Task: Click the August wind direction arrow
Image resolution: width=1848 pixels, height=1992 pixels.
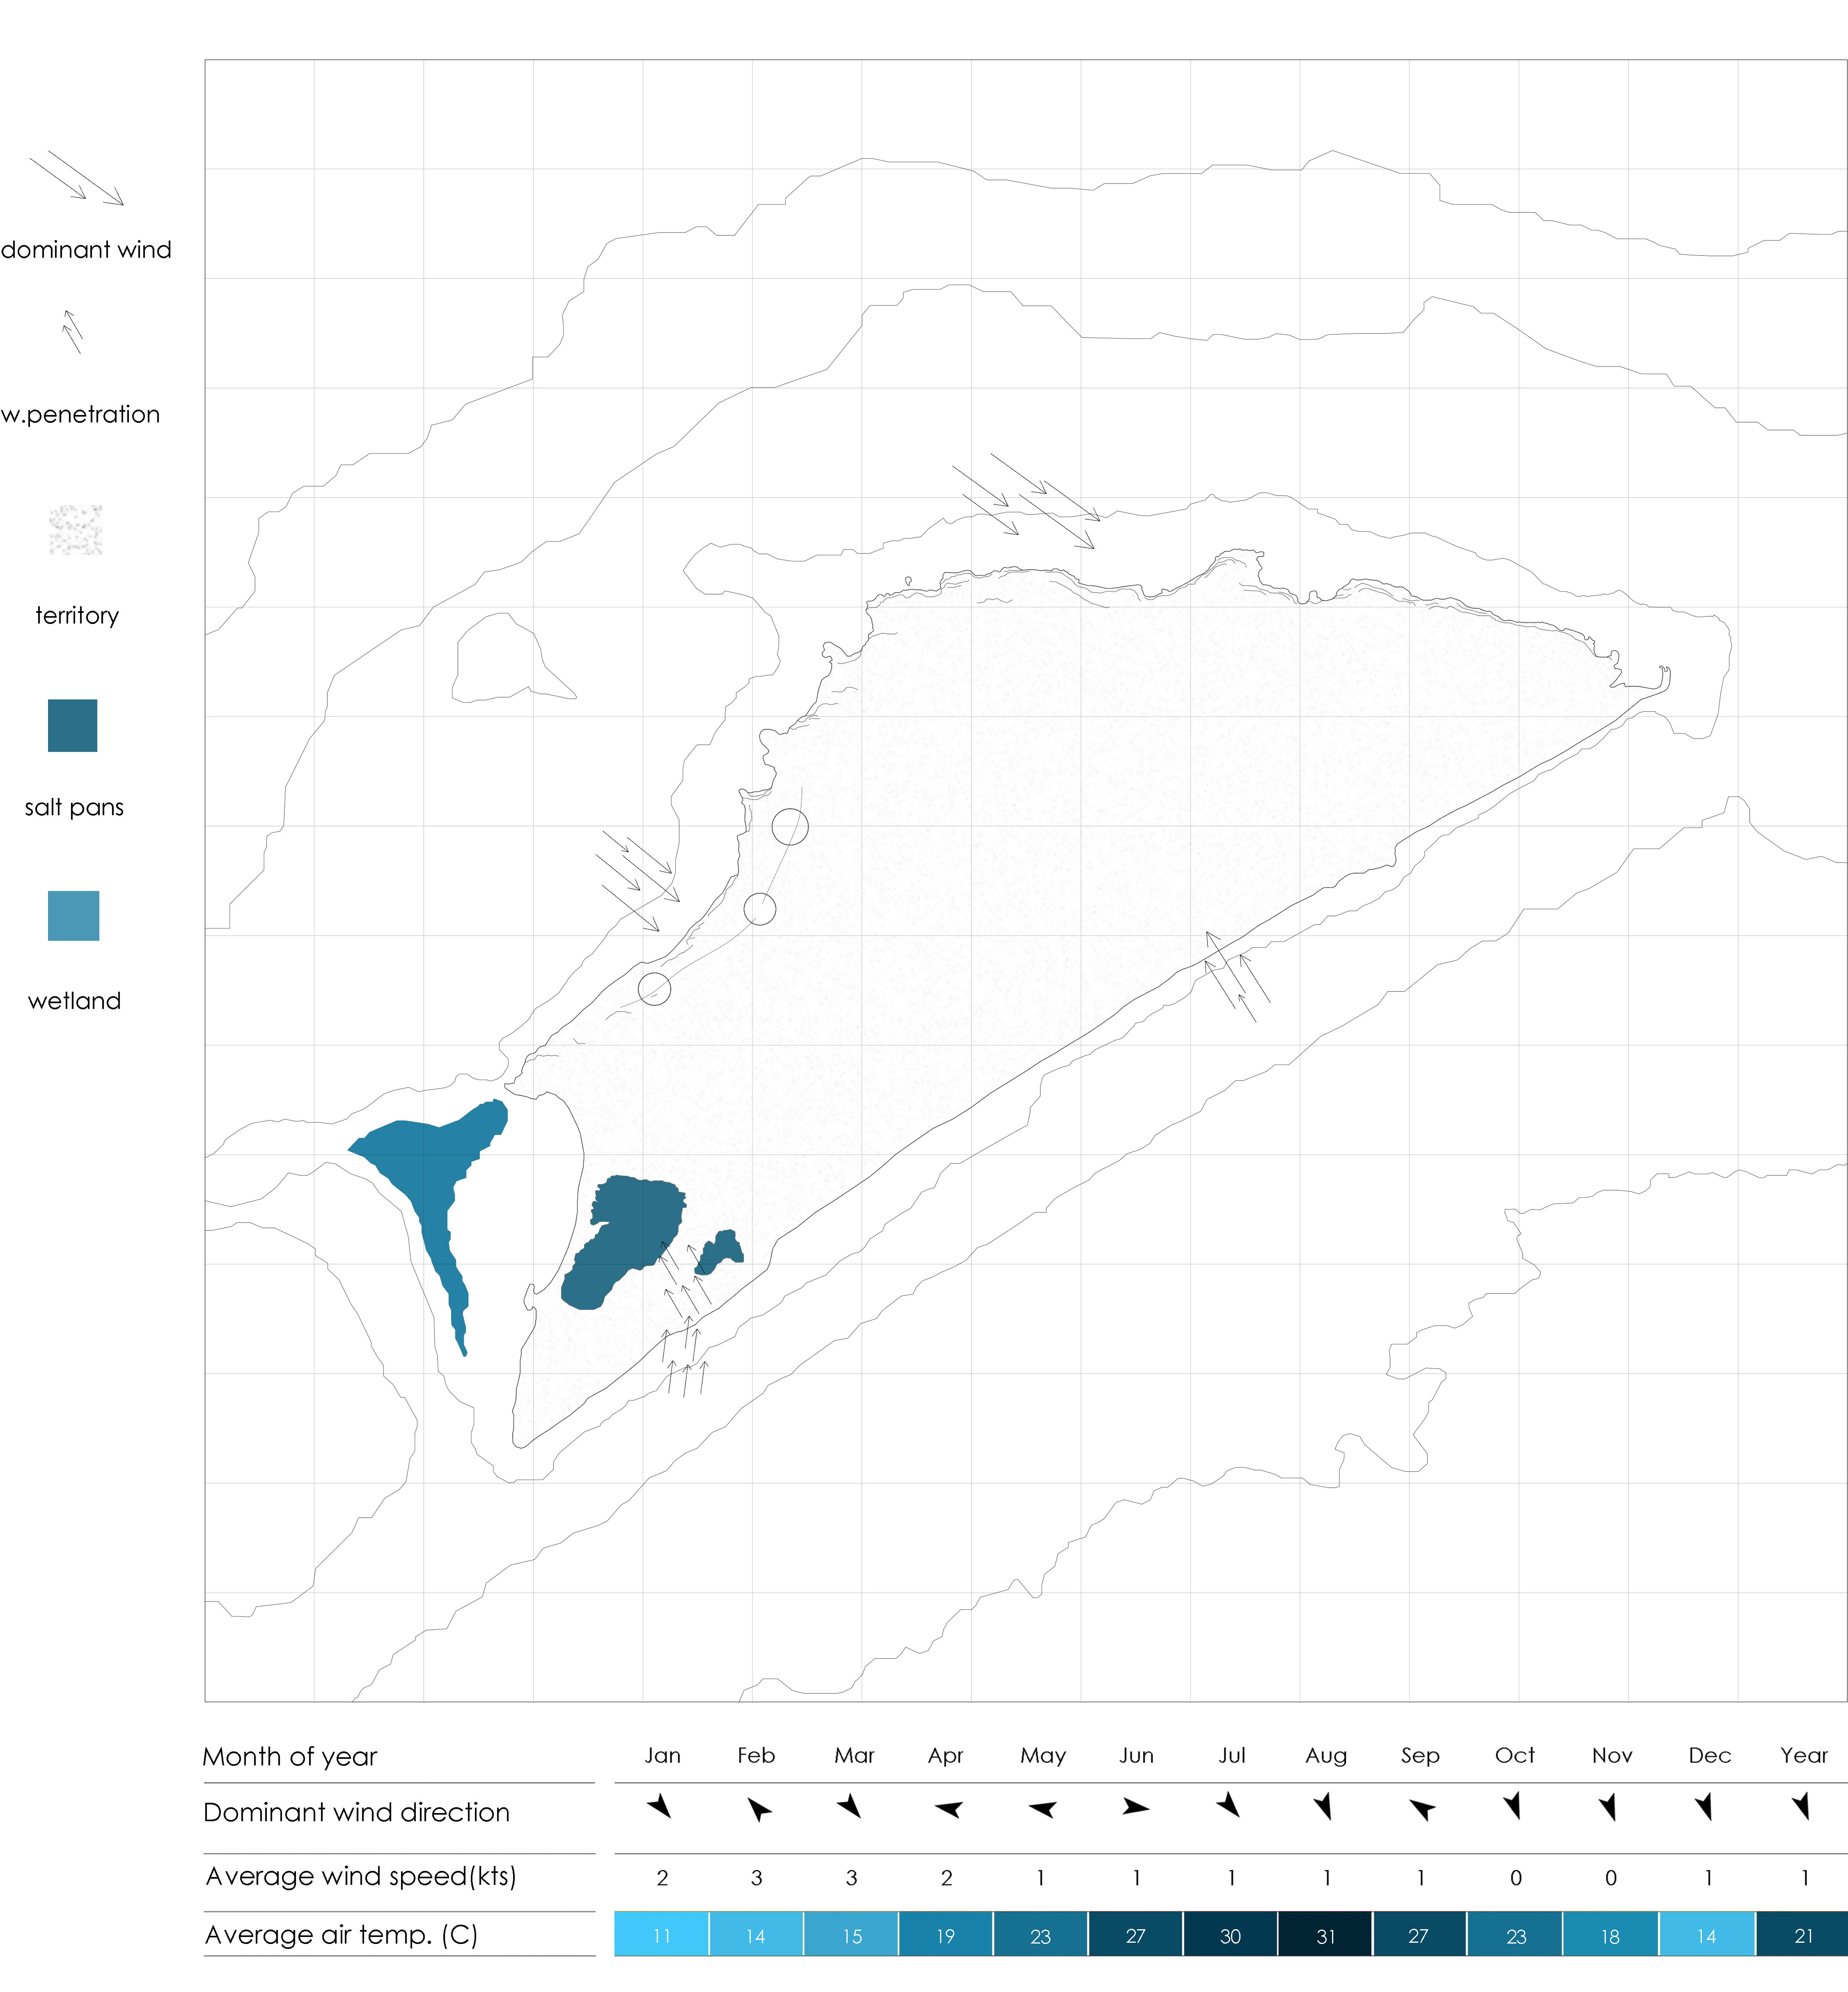Action: (1323, 1806)
